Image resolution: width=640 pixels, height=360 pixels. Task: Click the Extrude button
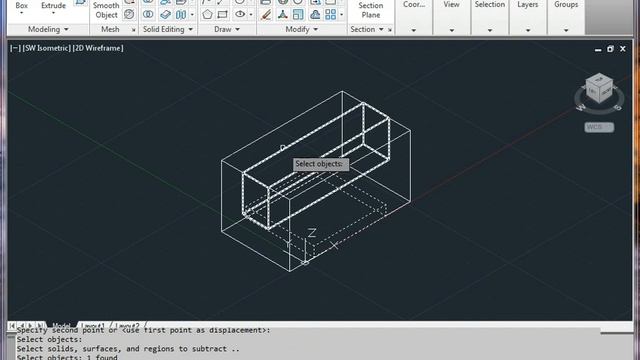coord(53,5)
